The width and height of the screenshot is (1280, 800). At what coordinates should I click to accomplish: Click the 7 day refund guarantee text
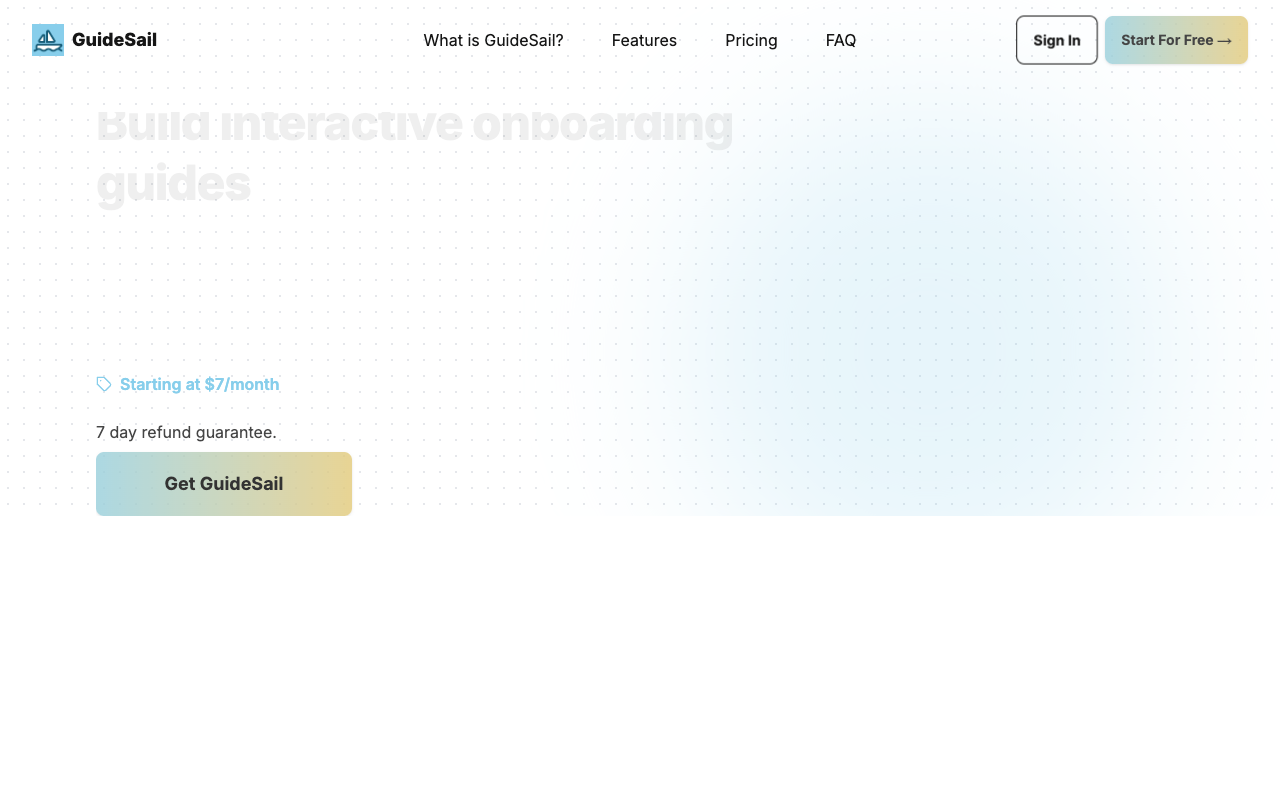(x=186, y=432)
